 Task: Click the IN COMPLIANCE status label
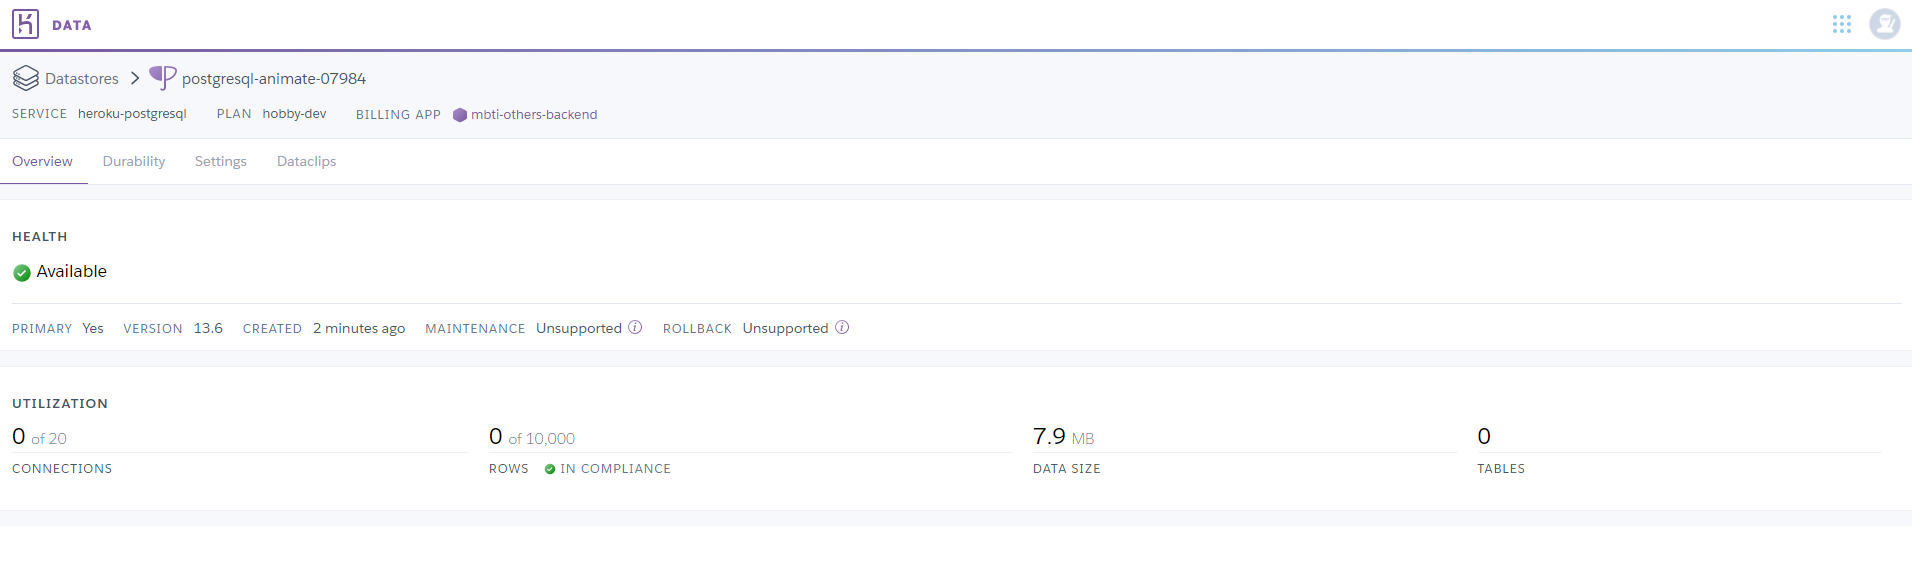[x=616, y=469]
